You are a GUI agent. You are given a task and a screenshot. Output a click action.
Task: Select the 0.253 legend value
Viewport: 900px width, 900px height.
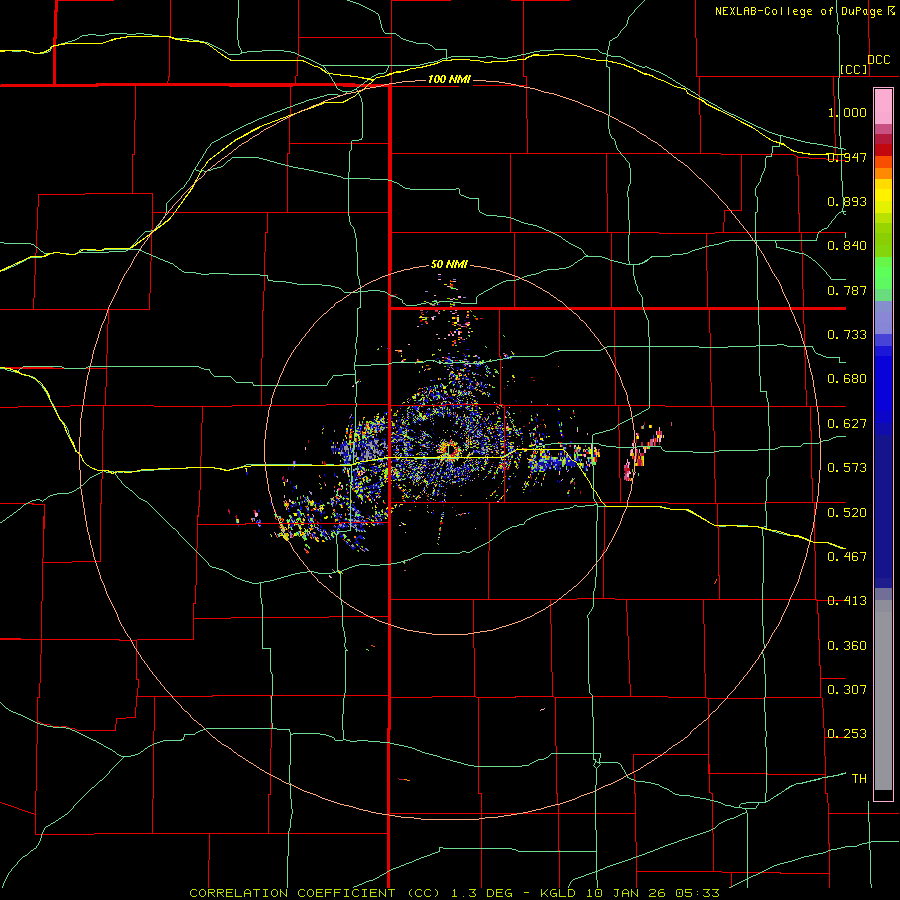[x=847, y=734]
